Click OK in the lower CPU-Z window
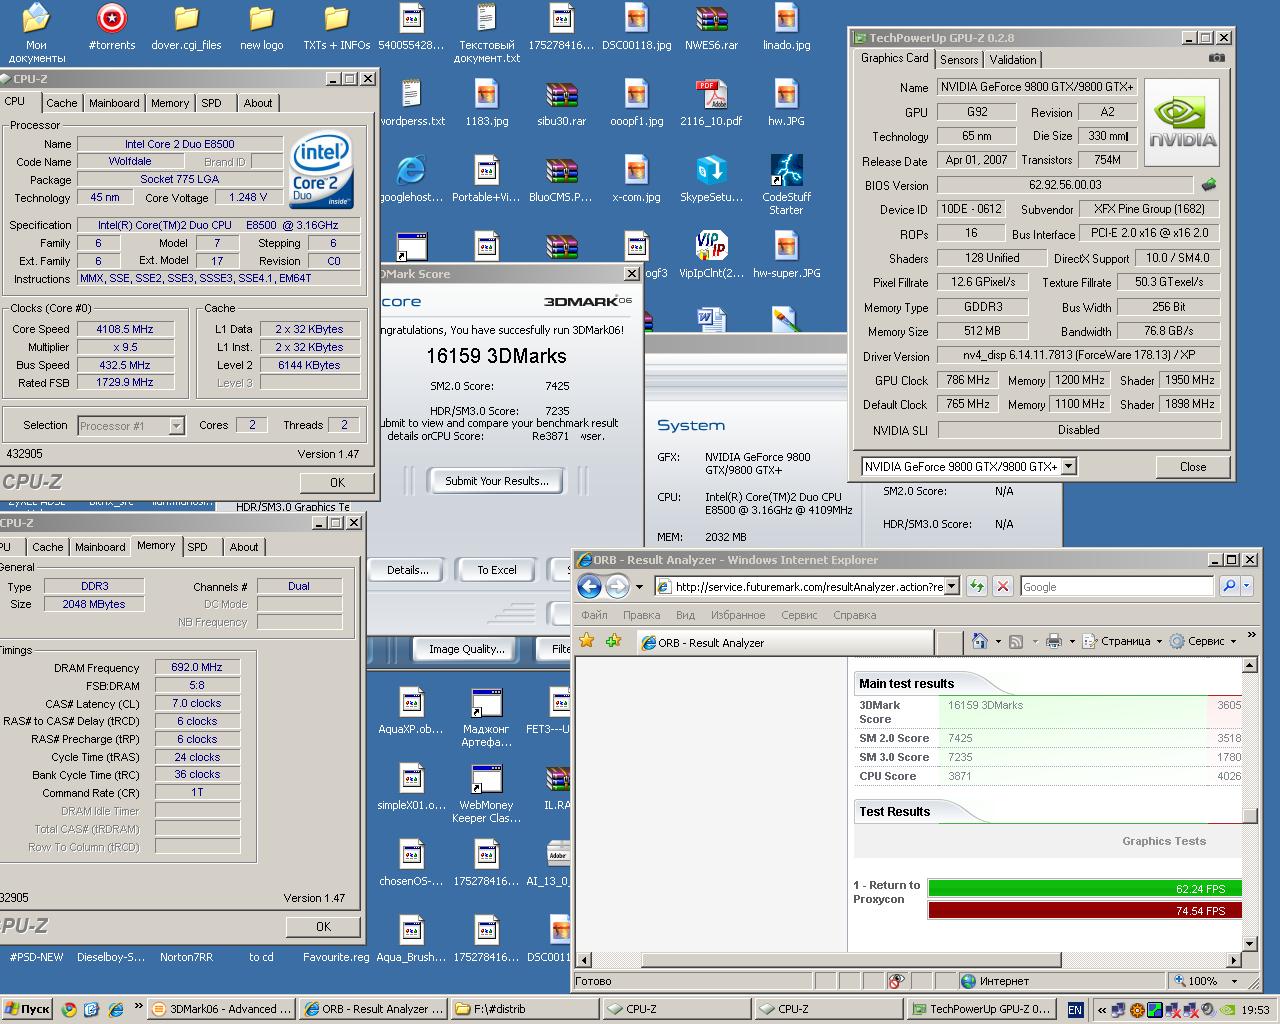Image resolution: width=1280 pixels, height=1024 pixels. click(323, 926)
